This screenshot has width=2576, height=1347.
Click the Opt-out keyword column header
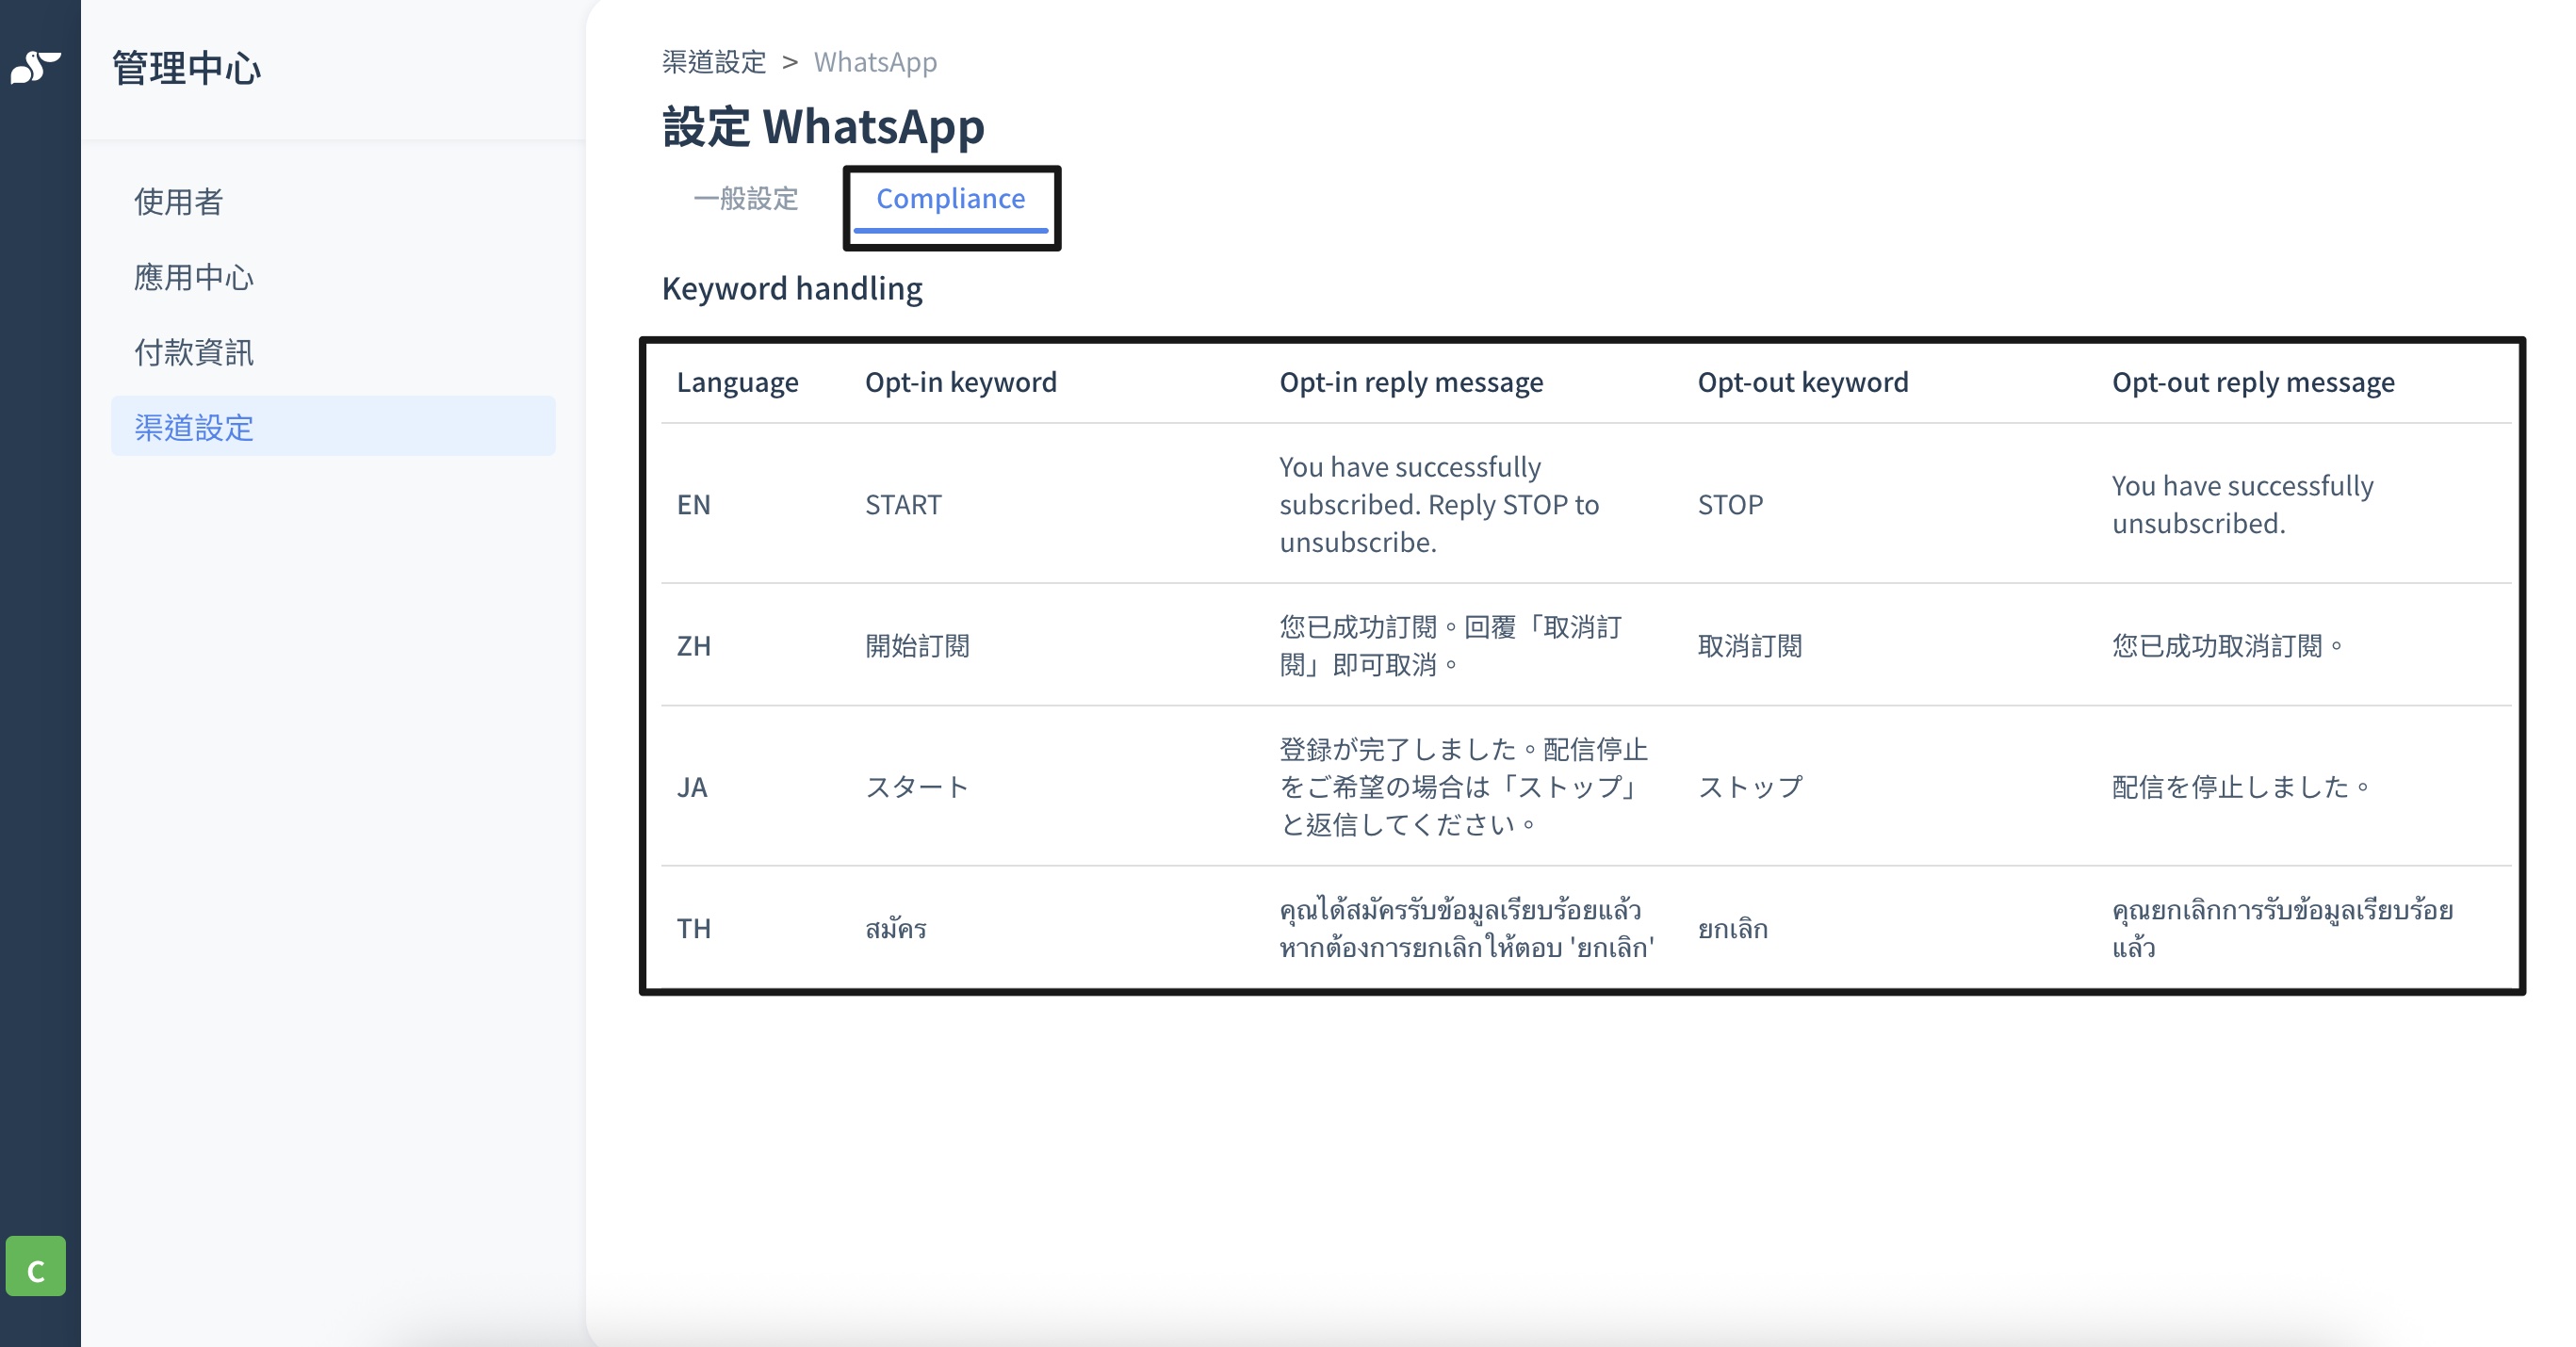pyautogui.click(x=1803, y=382)
